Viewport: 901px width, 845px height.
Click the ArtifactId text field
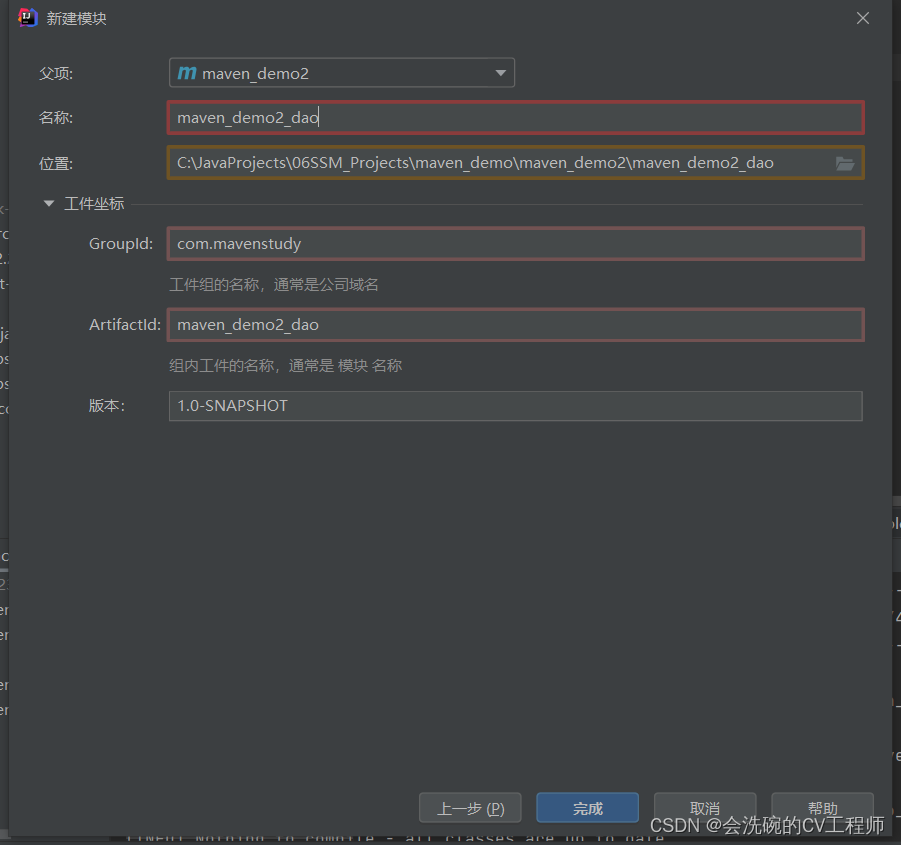click(514, 325)
